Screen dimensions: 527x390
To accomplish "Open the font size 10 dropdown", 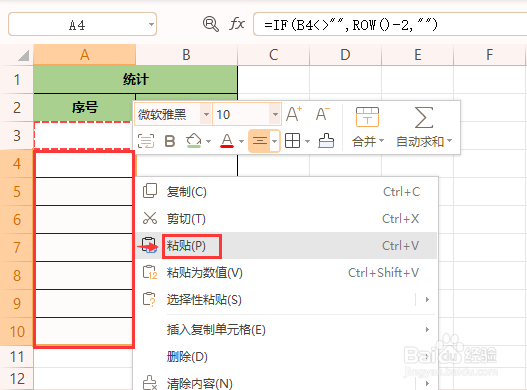I will 275,114.
